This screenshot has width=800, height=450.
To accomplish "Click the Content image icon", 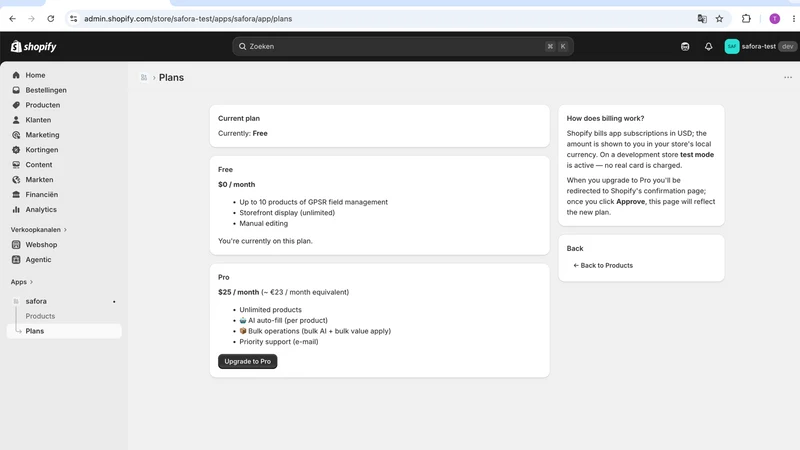I will pyautogui.click(x=16, y=165).
